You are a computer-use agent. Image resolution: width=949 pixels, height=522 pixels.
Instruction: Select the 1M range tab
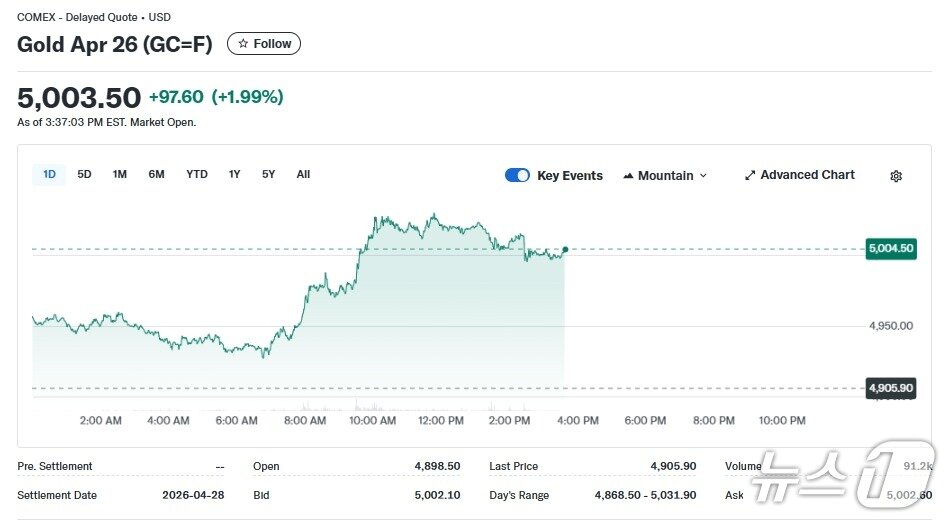click(119, 174)
